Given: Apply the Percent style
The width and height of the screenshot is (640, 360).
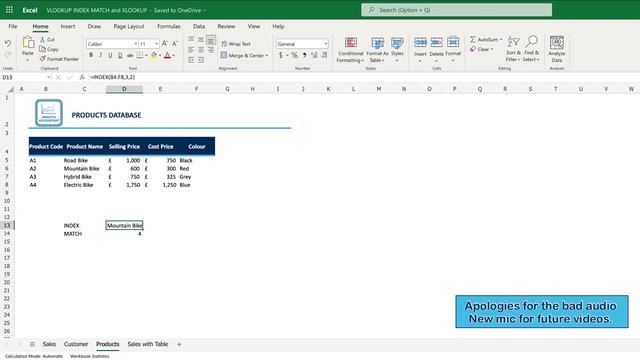Looking at the screenshot, I should [294, 55].
